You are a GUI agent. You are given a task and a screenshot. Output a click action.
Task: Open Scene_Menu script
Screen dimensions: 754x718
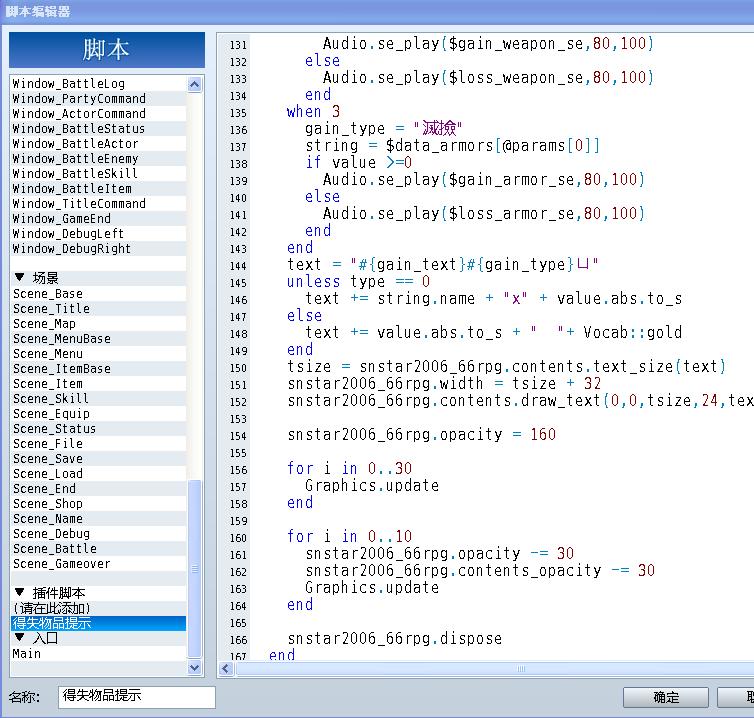click(x=98, y=353)
